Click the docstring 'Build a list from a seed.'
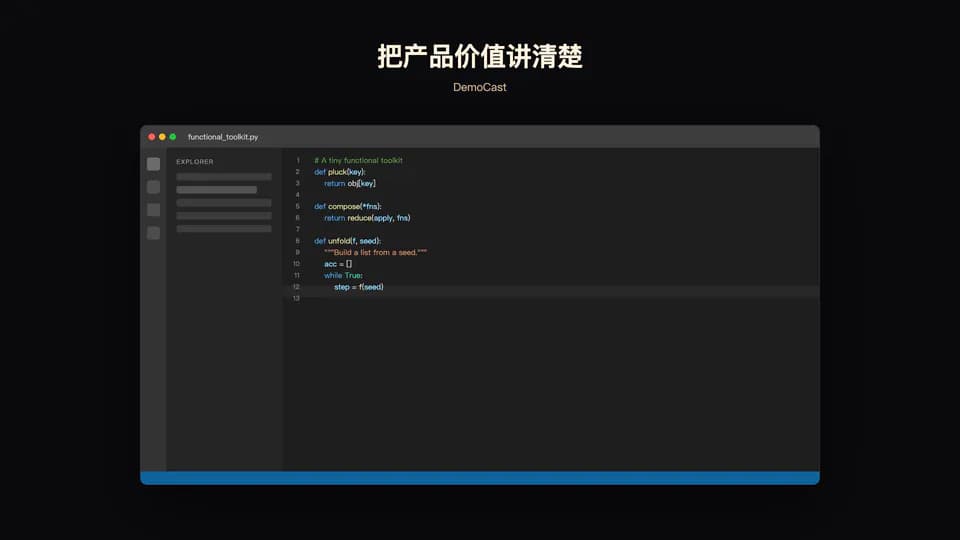Screen dimensions: 960x540 pos(375,252)
